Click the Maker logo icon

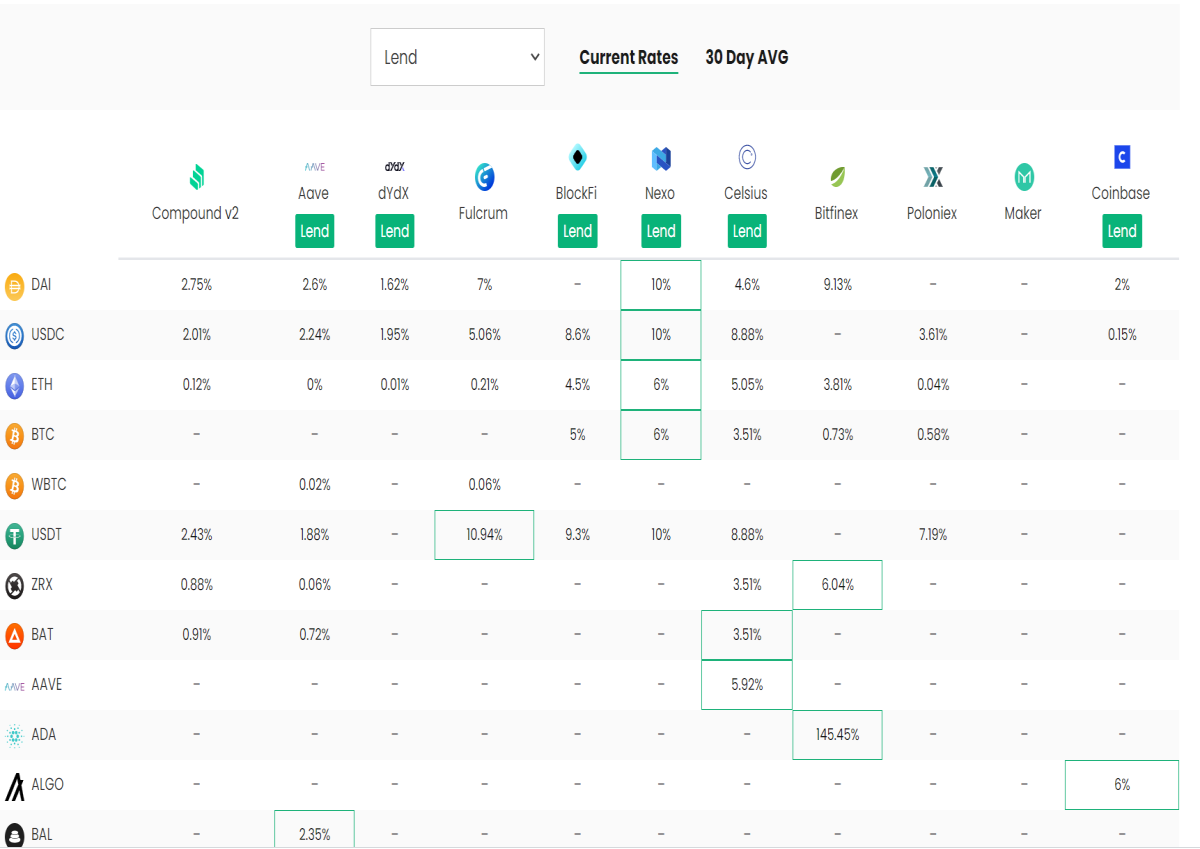point(1023,178)
